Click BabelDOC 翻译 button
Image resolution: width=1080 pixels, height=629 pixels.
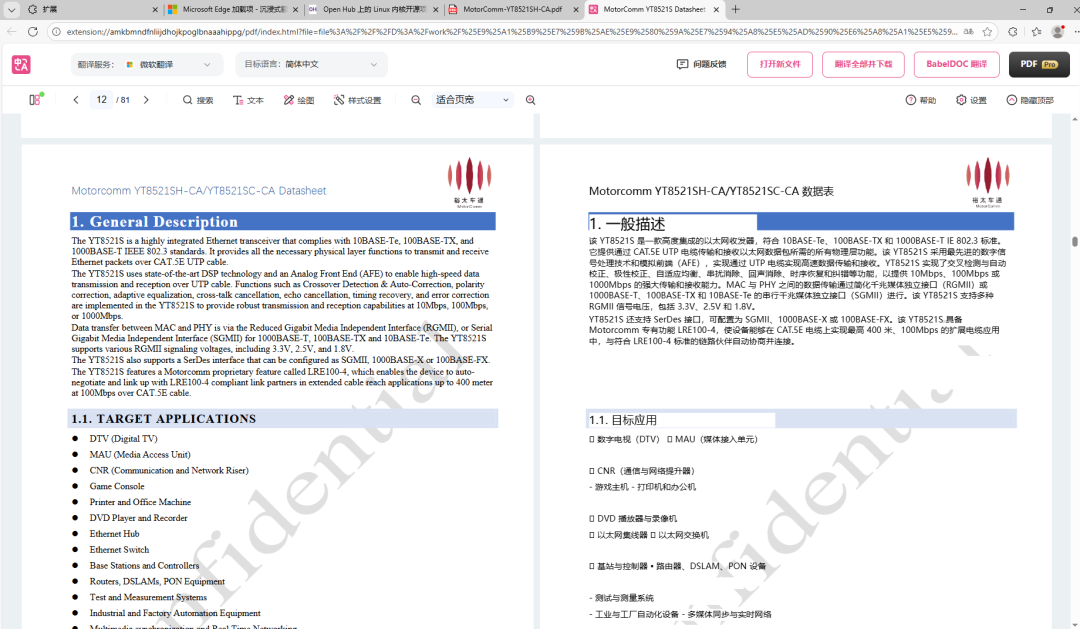(956, 64)
